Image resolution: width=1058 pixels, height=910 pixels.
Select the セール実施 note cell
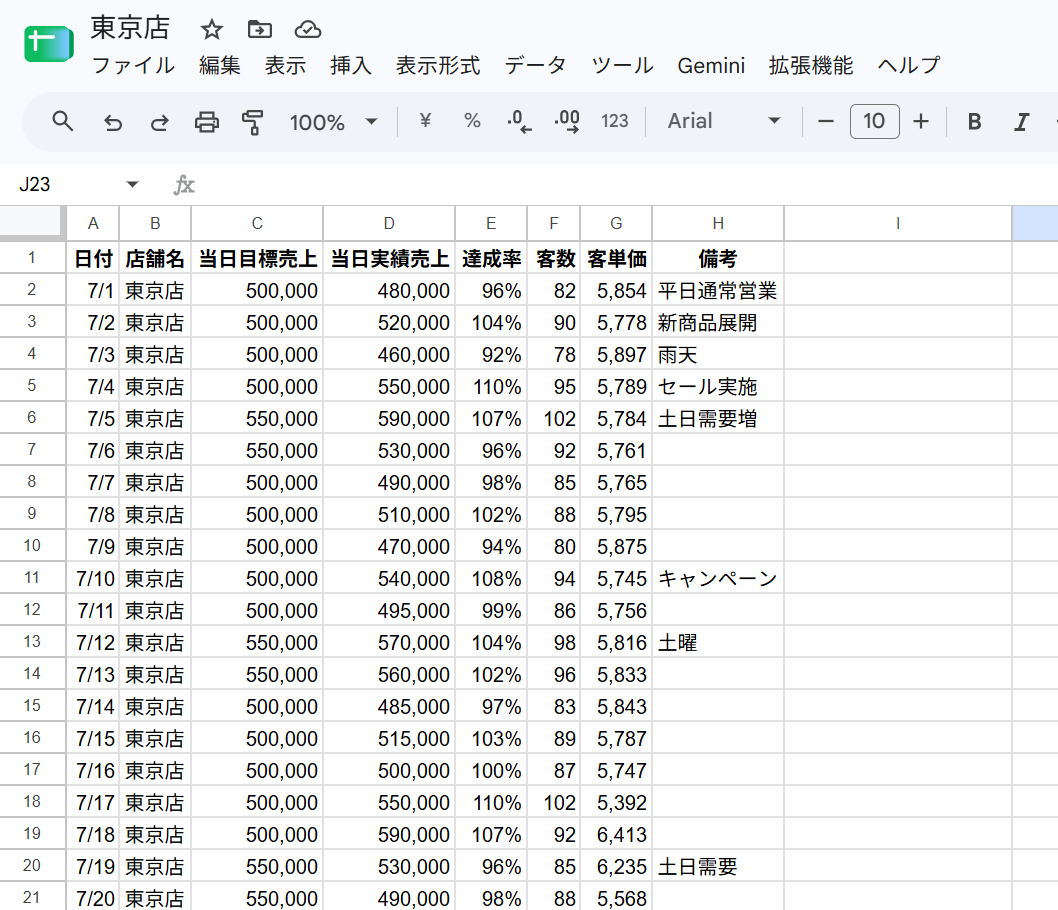pyautogui.click(x=718, y=387)
